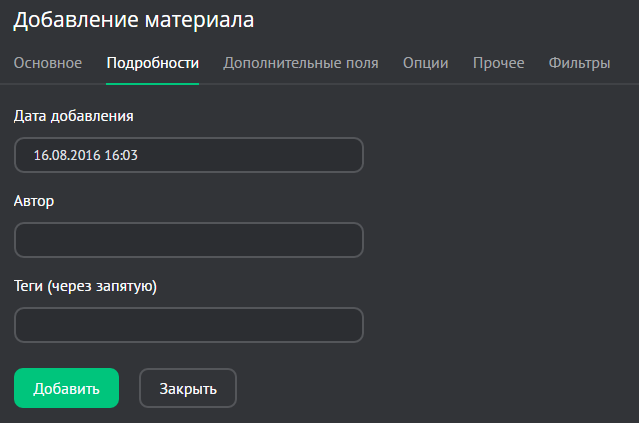Open the Дополнительные поля tab
Screen dimensions: 639x423
point(301,63)
